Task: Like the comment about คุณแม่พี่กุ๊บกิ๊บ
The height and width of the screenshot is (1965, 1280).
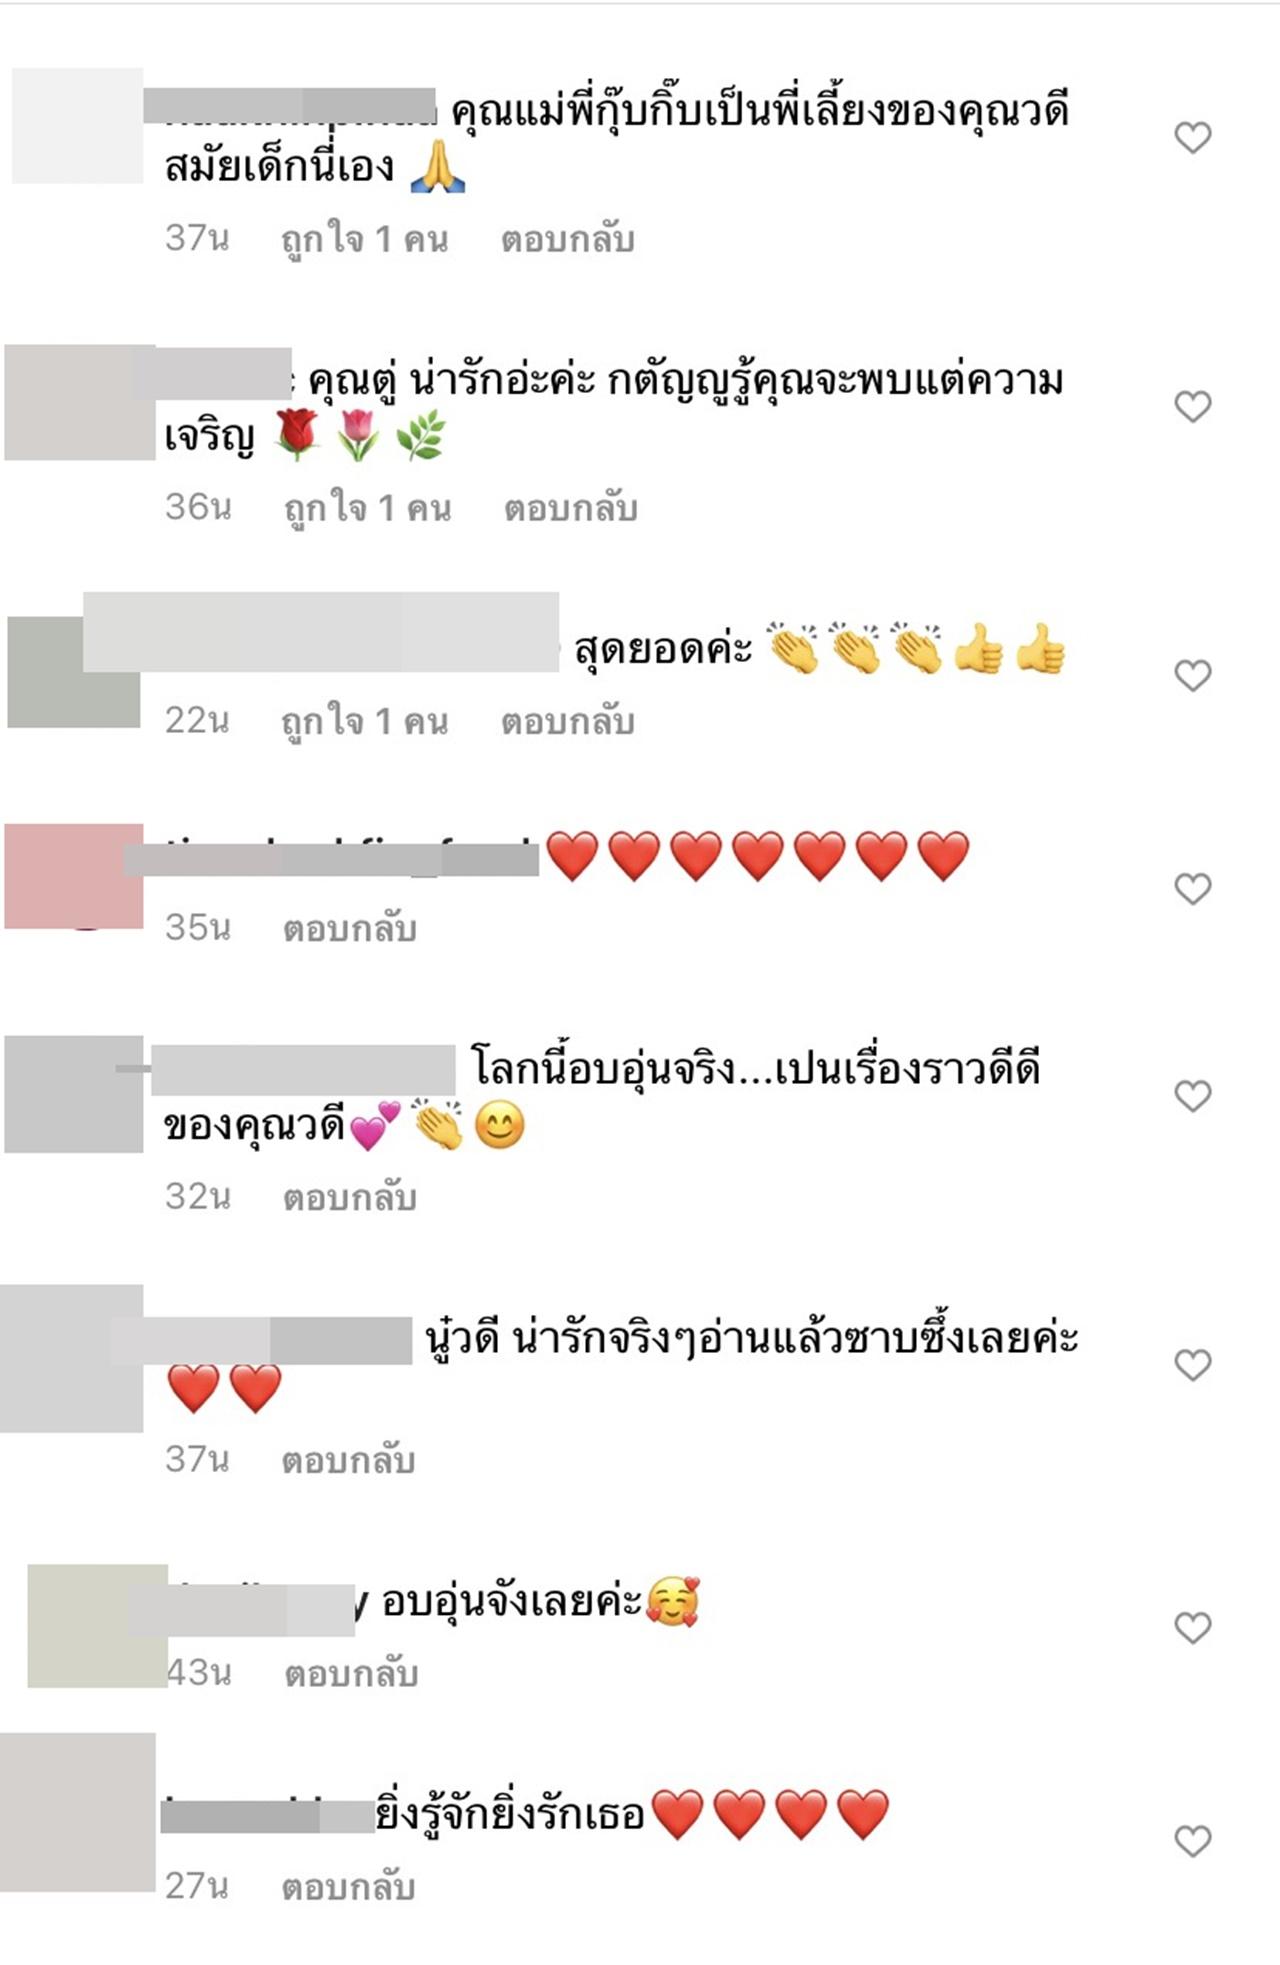Action: click(1192, 137)
